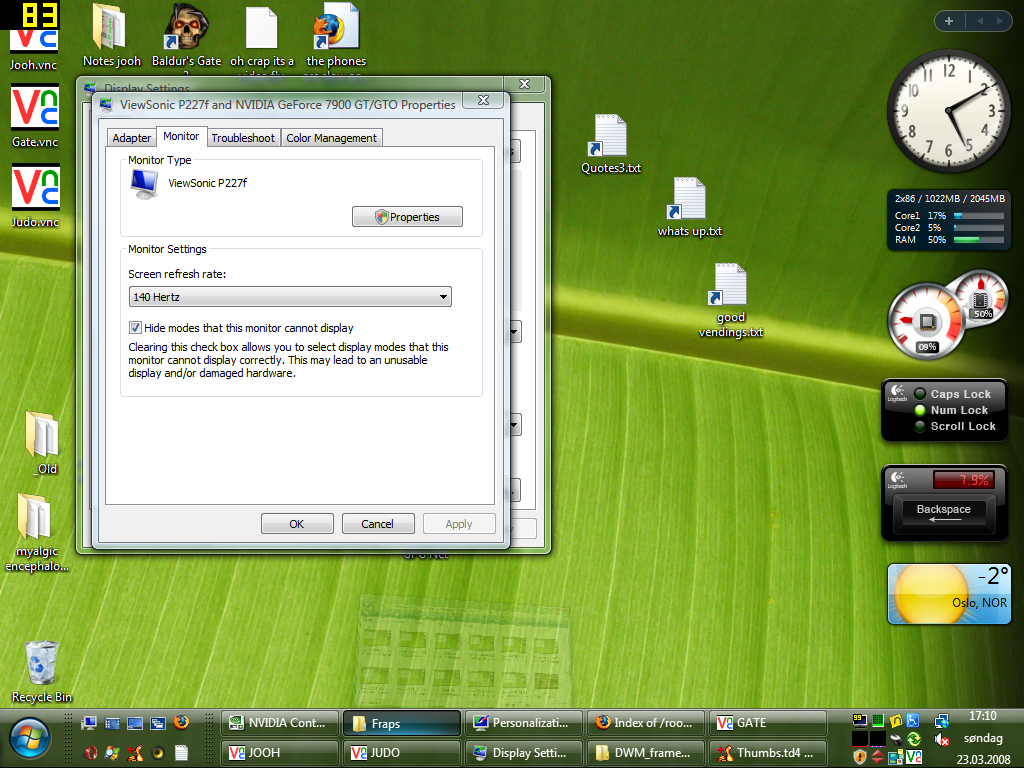Click OK in the monitor properties dialog

tap(297, 524)
